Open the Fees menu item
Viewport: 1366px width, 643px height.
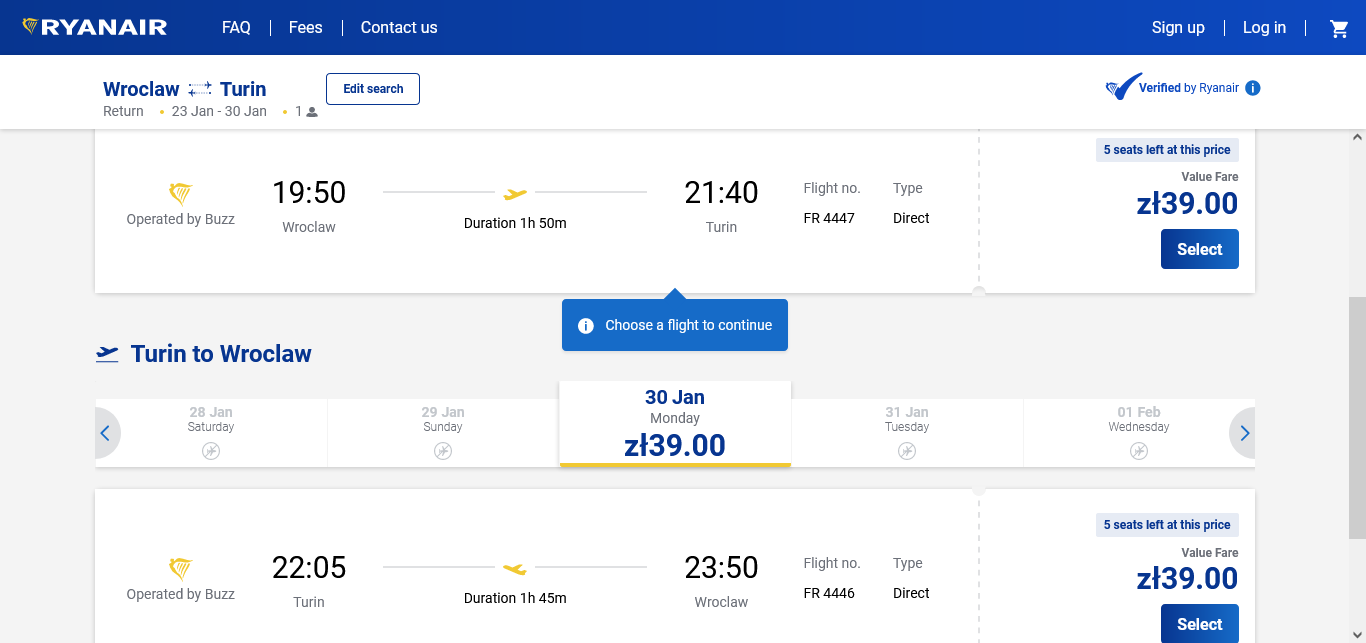(x=306, y=28)
